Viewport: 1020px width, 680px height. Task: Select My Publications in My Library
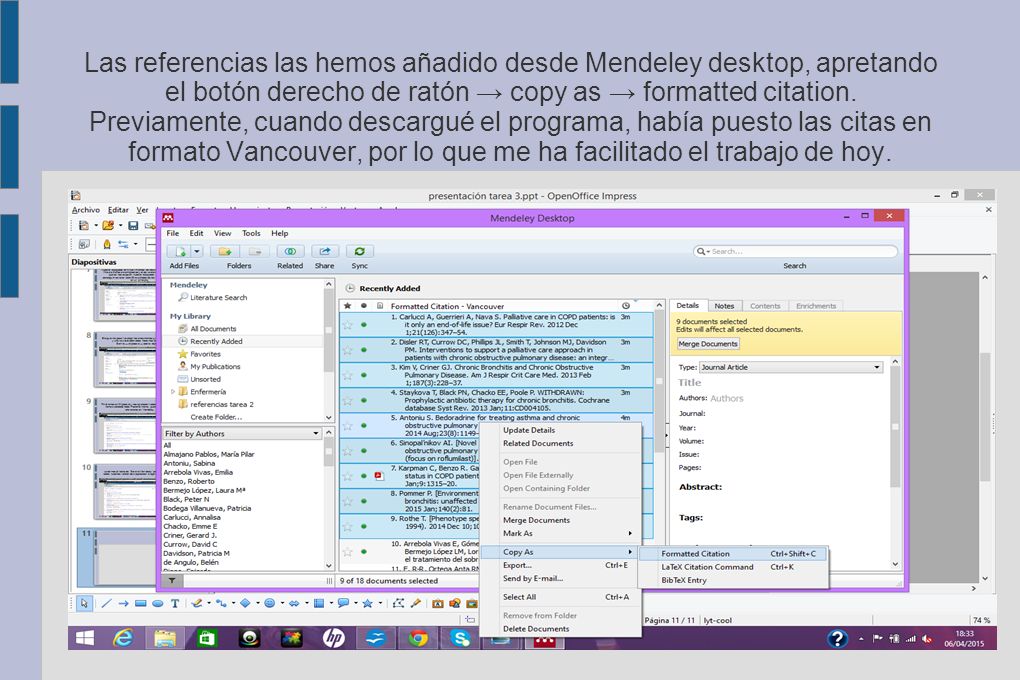(215, 366)
